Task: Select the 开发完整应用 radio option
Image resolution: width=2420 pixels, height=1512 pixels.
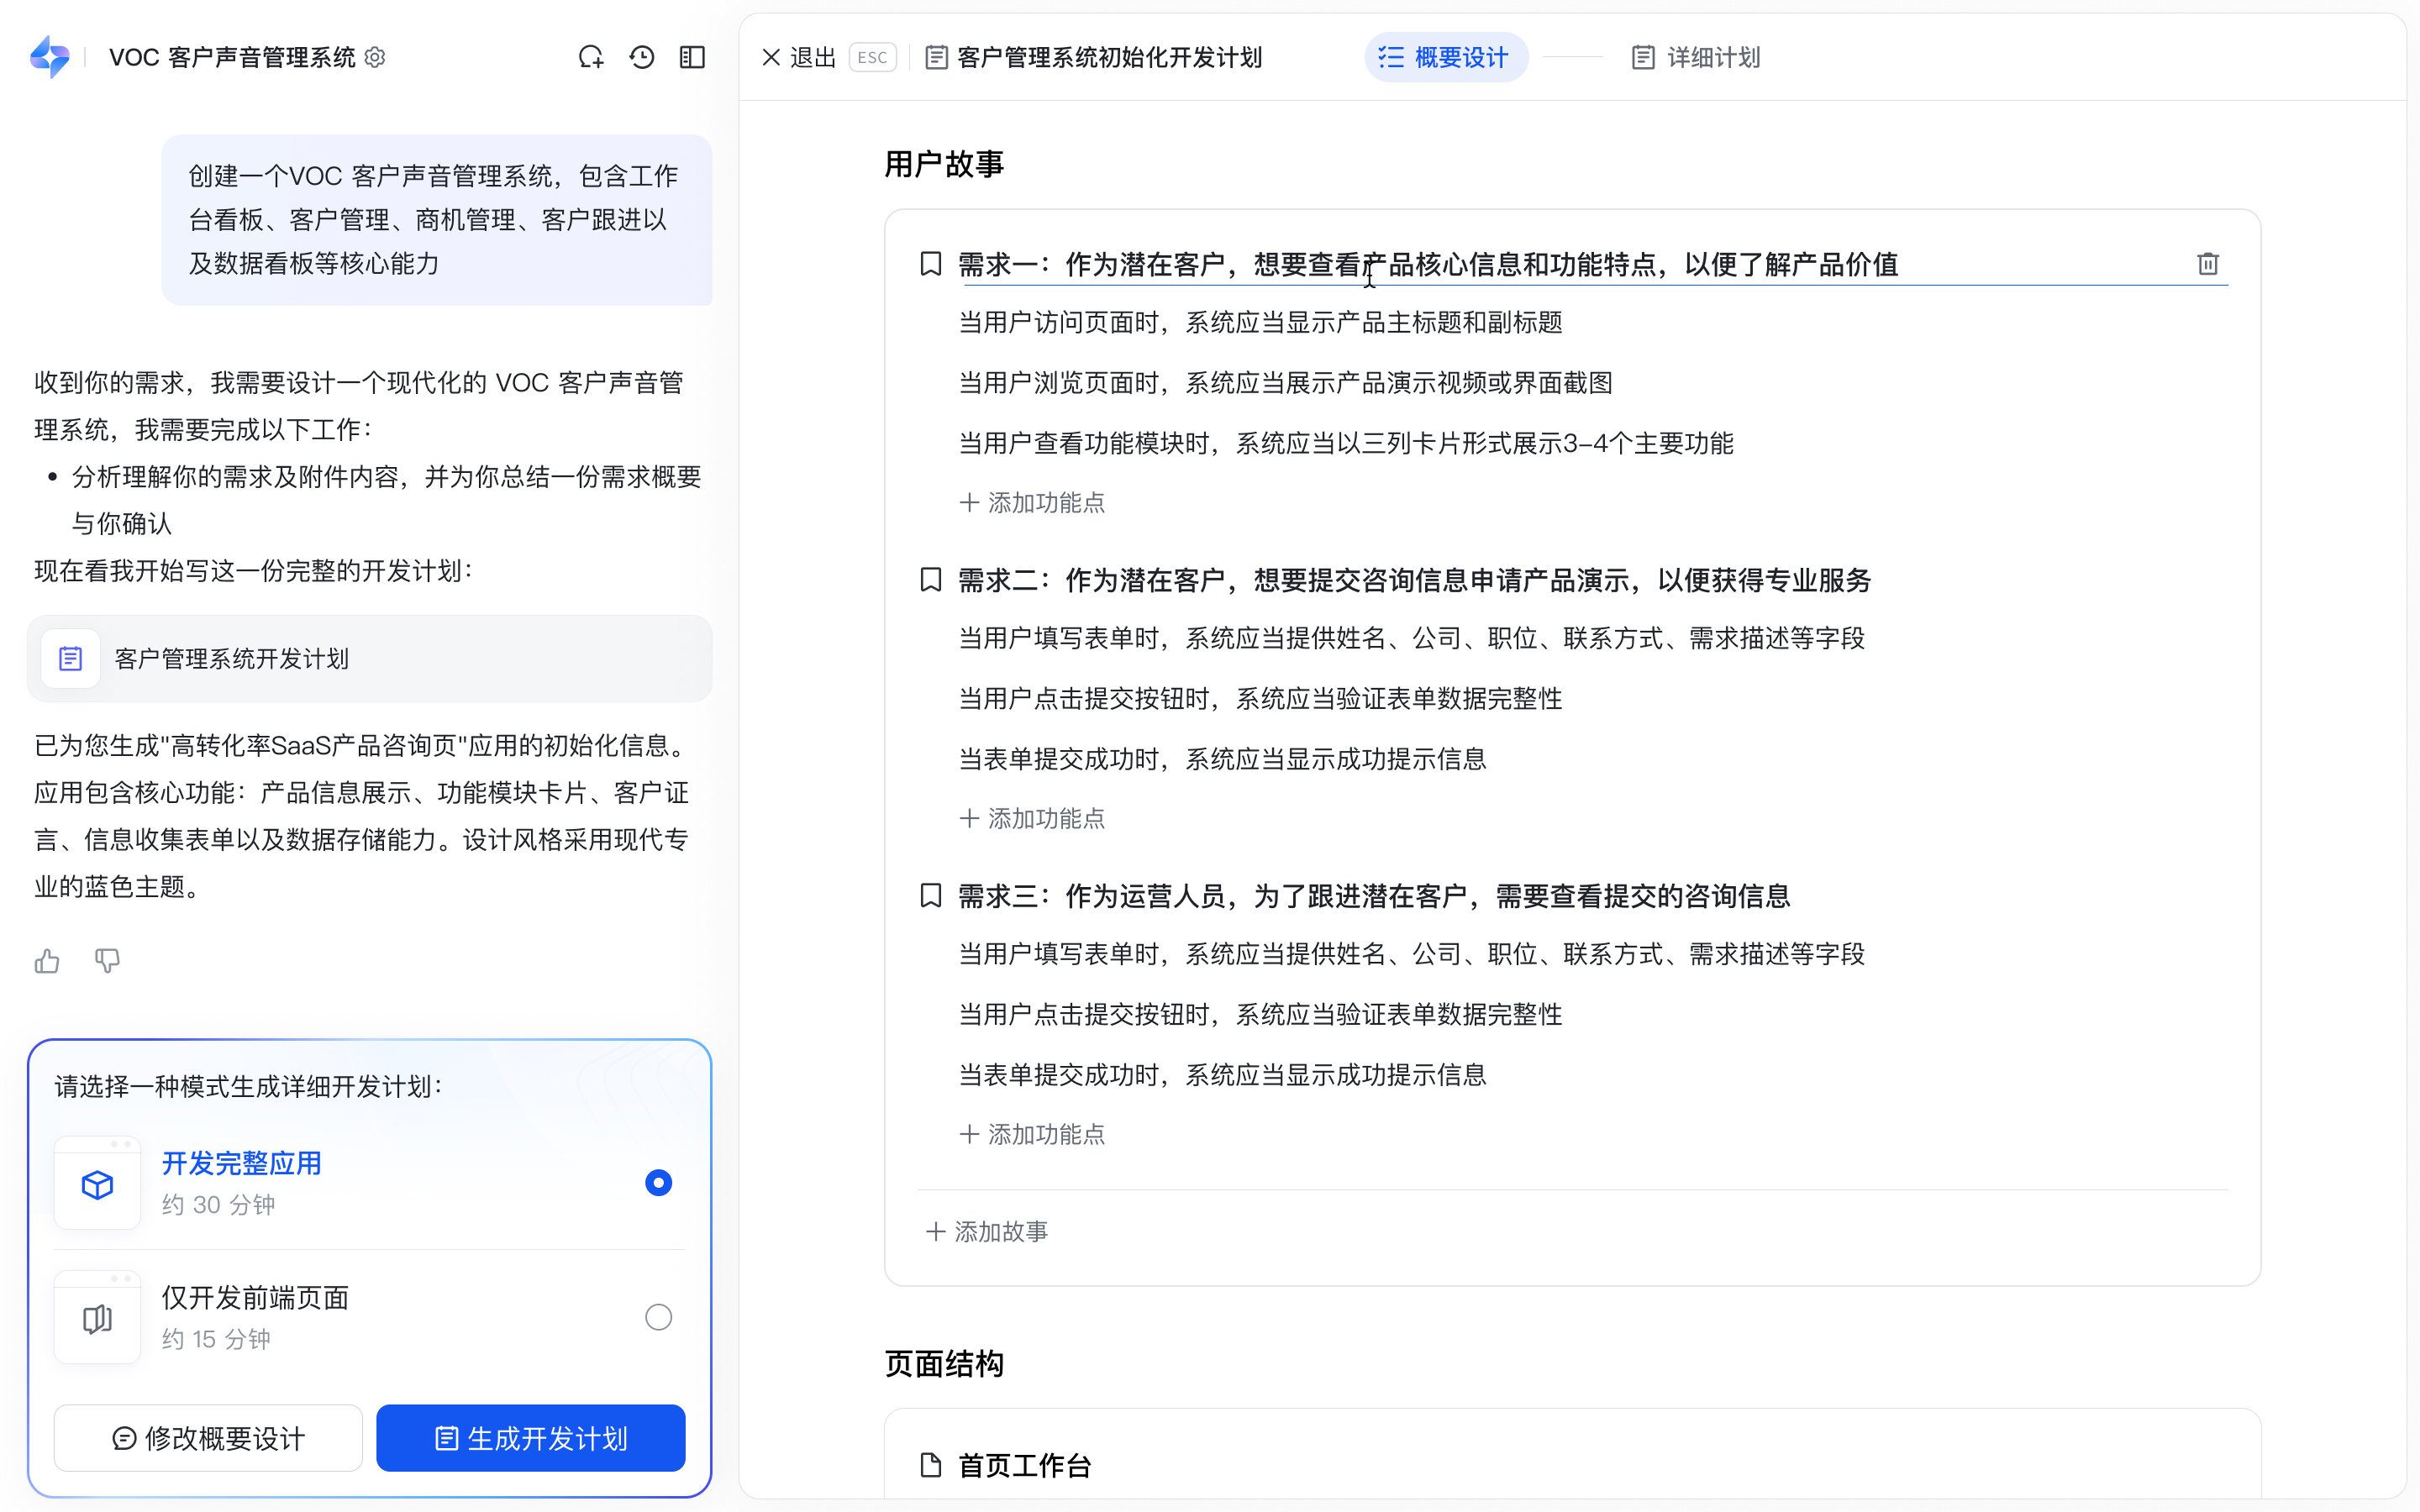Action: (x=658, y=1183)
